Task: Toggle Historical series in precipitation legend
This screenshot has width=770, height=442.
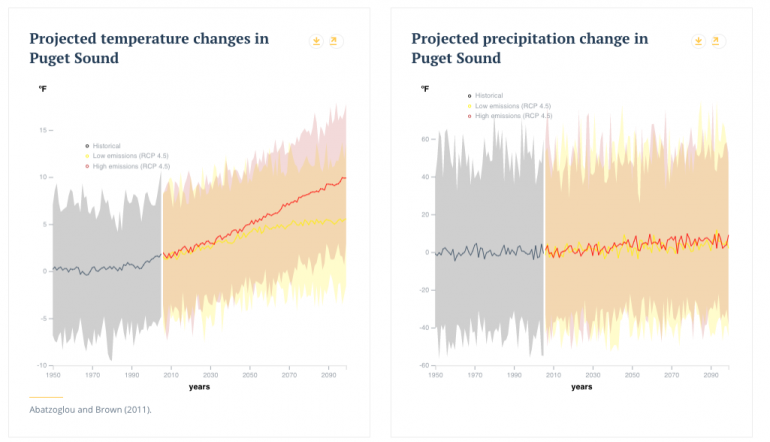Action: [489, 96]
